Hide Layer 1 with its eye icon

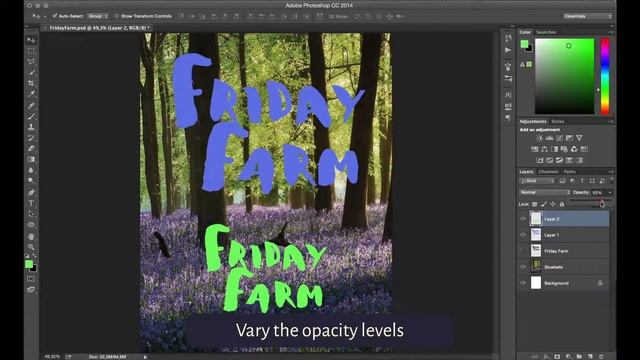[523, 235]
